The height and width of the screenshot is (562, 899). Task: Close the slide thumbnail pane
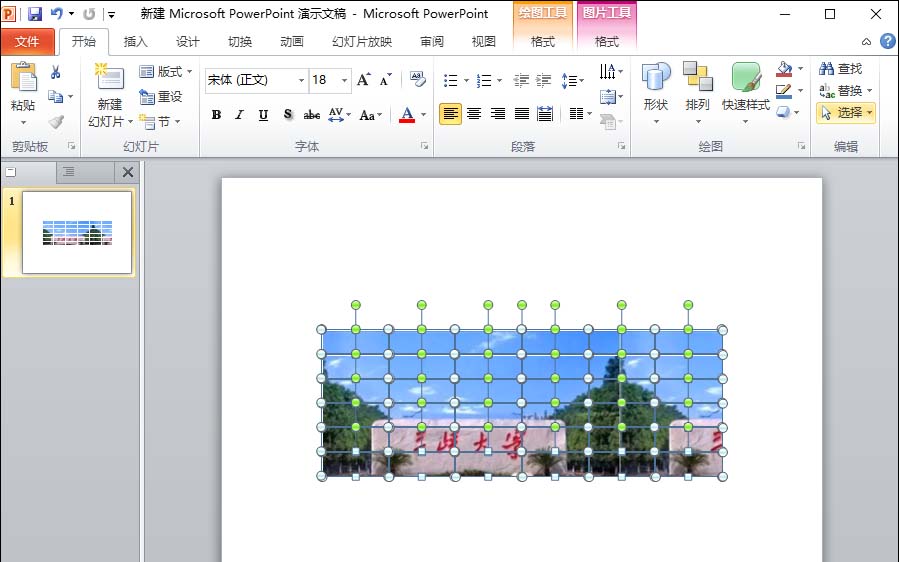click(x=128, y=172)
